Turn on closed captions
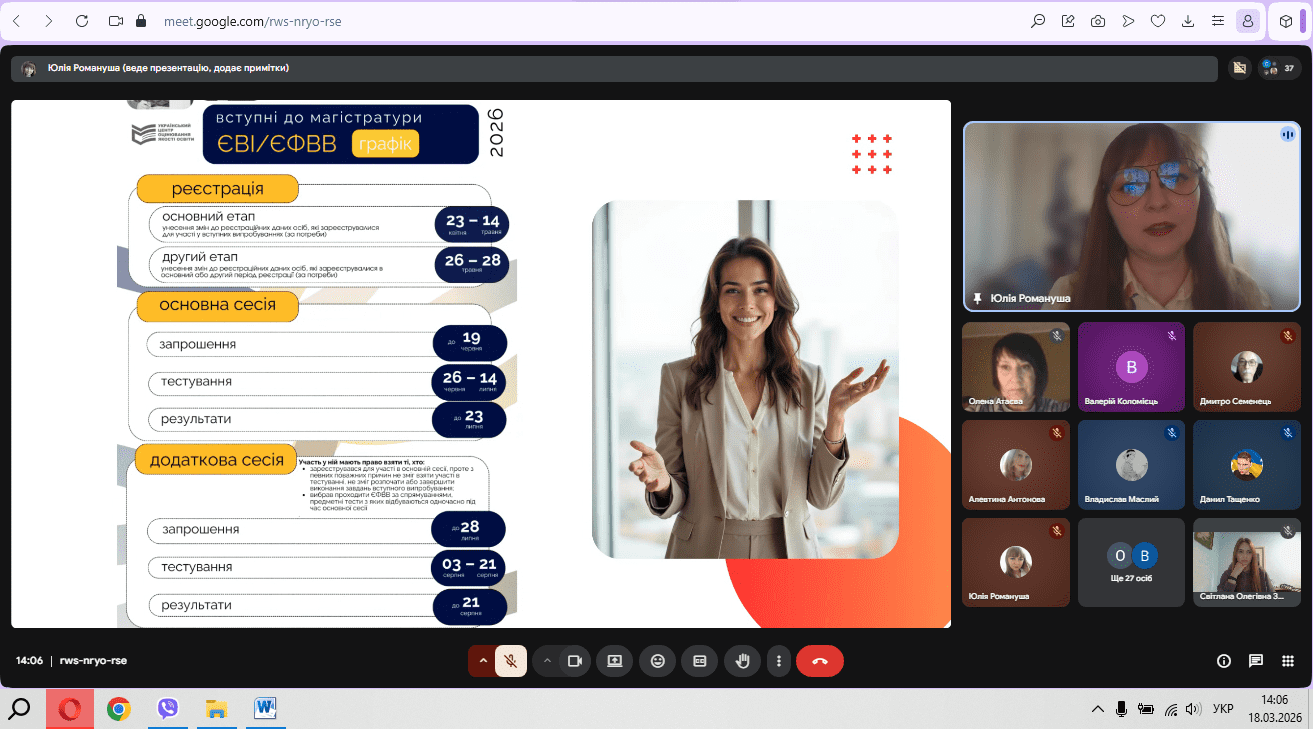 pyautogui.click(x=700, y=661)
